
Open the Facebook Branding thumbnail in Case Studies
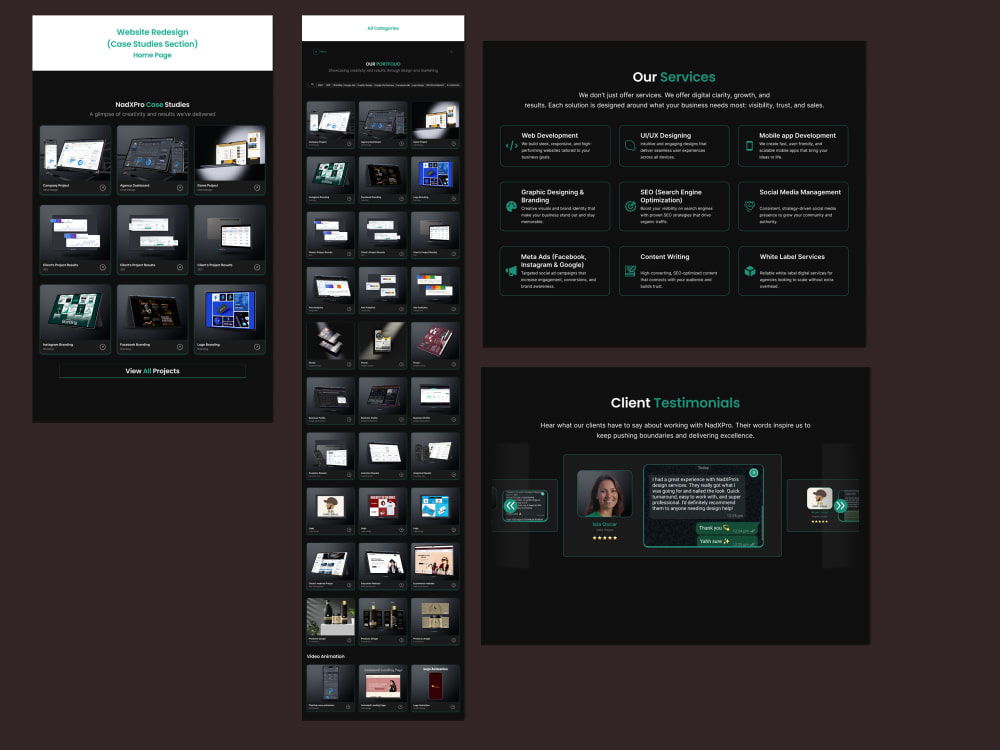152,312
